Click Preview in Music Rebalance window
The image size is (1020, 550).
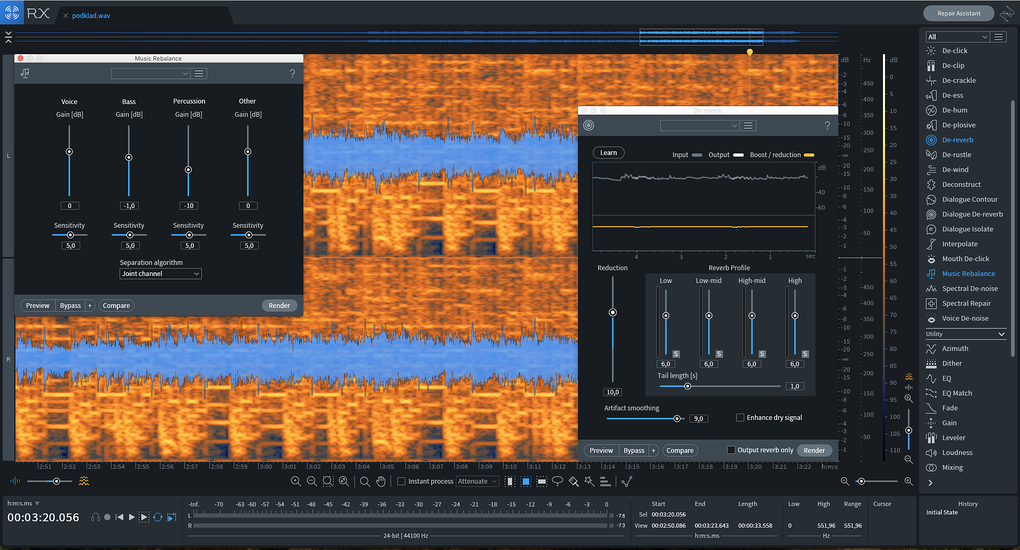[38, 305]
